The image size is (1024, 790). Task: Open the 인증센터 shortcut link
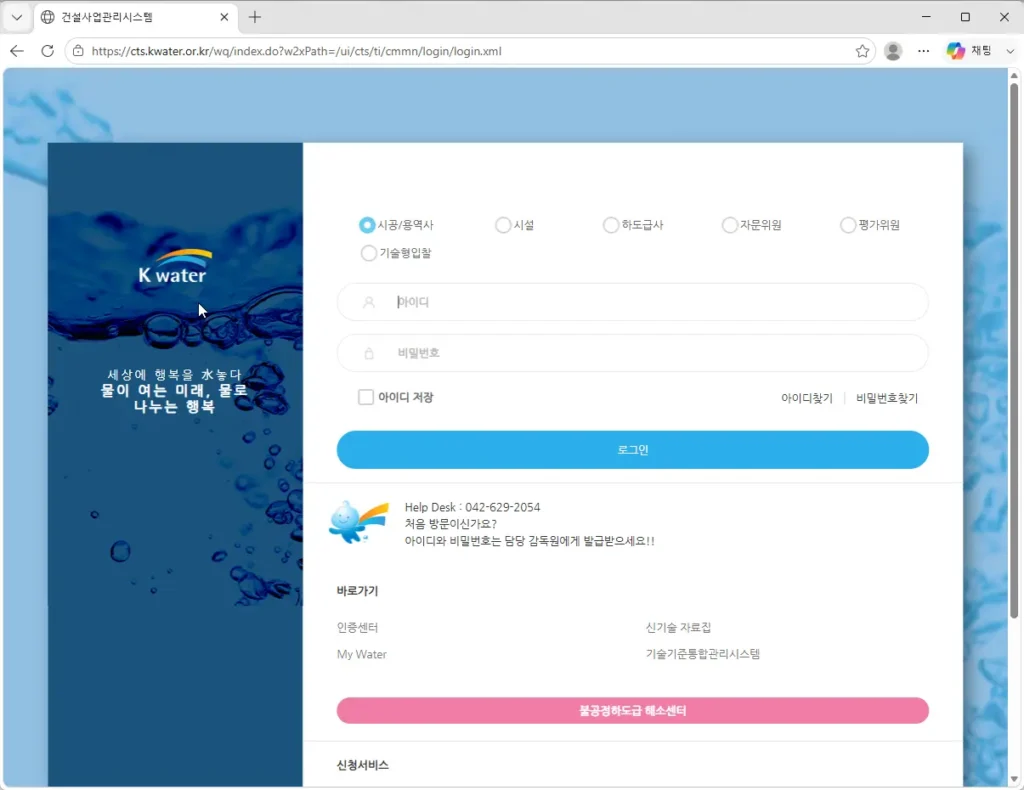point(357,627)
